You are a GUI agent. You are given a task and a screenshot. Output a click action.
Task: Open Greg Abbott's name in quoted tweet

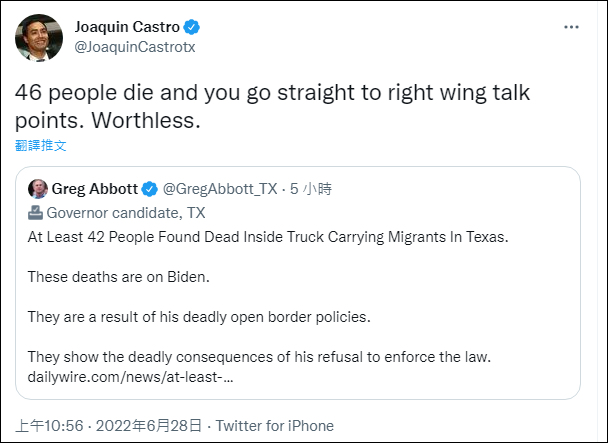point(94,188)
